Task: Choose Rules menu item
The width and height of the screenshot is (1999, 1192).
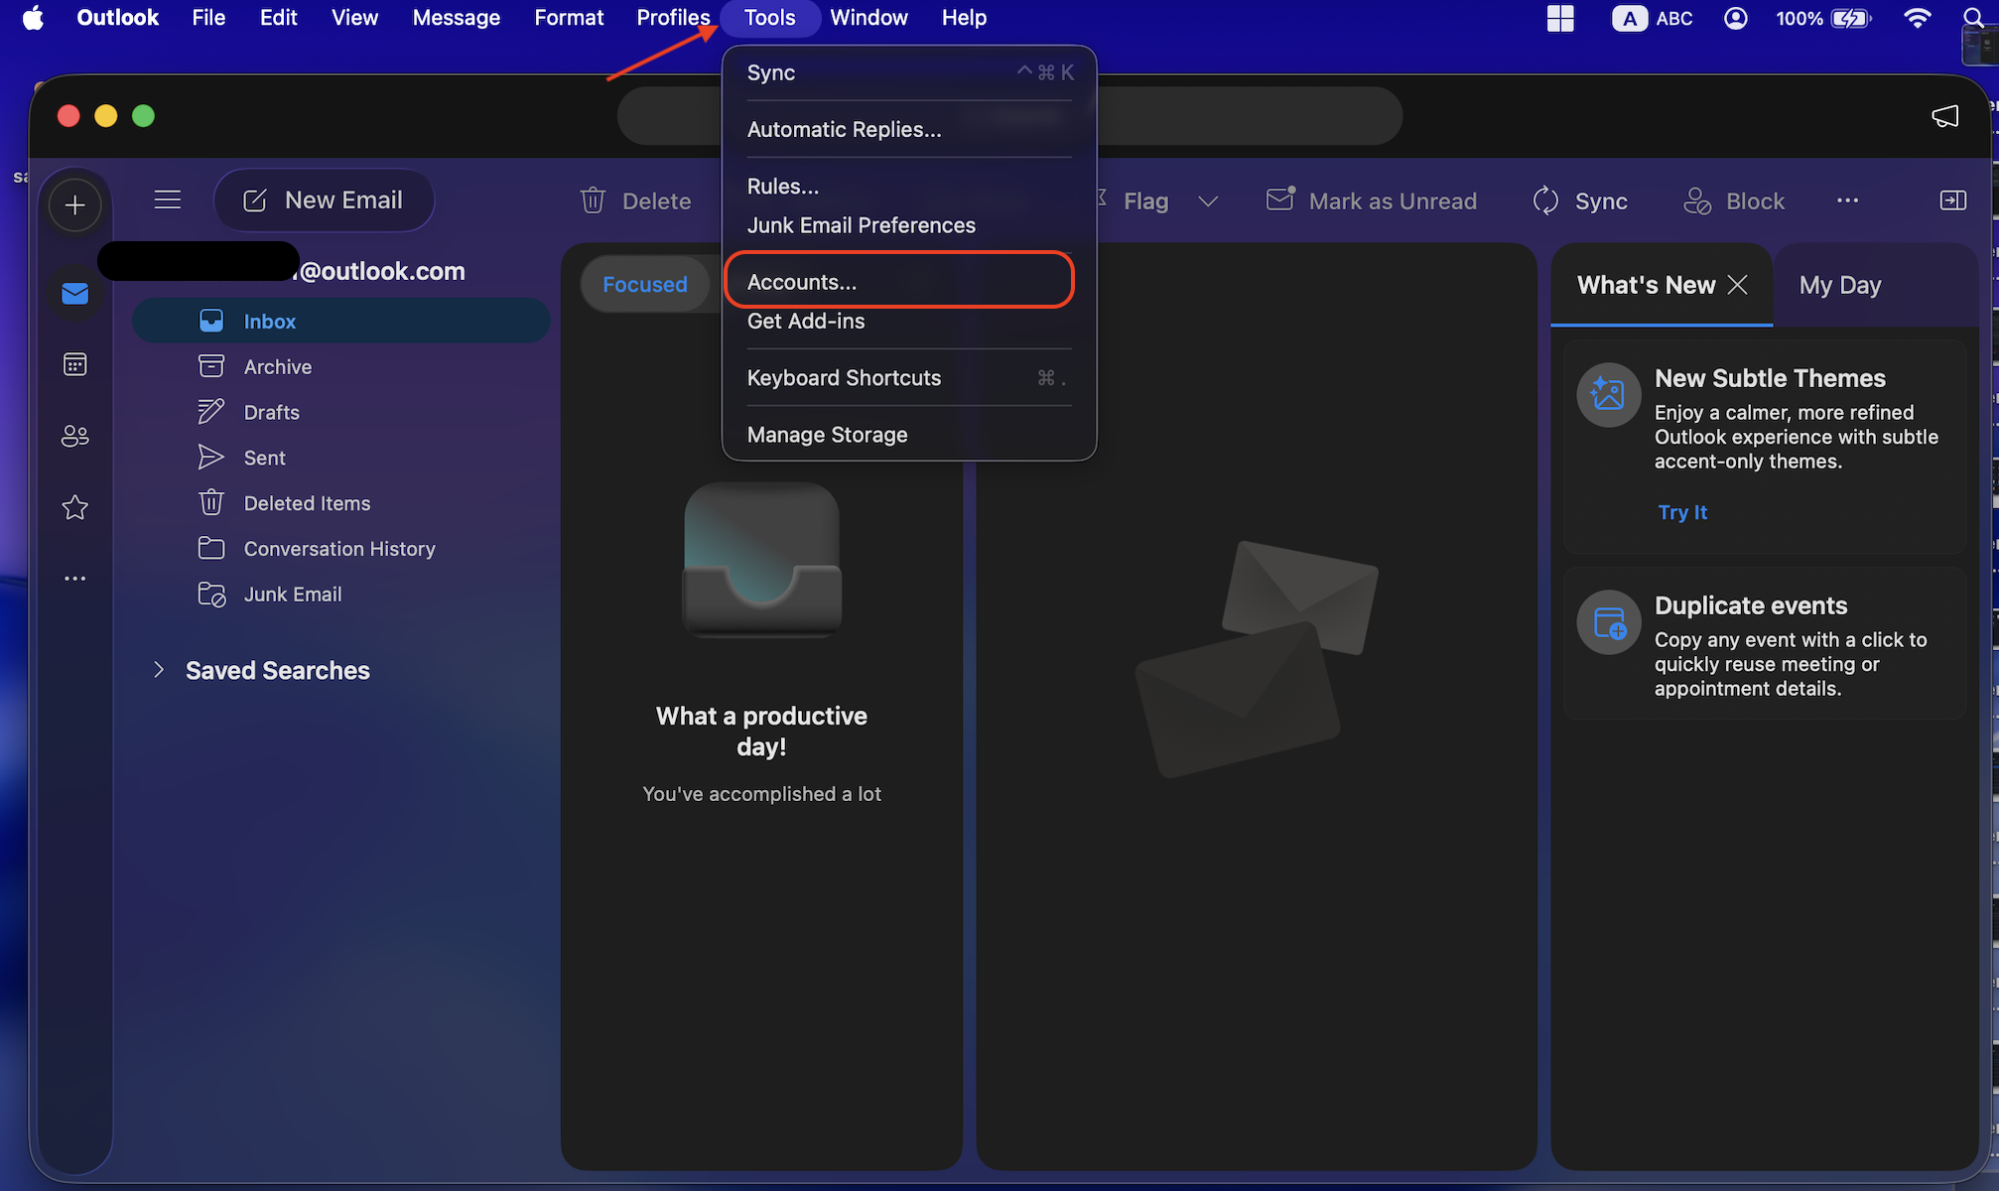Action: [x=909, y=186]
